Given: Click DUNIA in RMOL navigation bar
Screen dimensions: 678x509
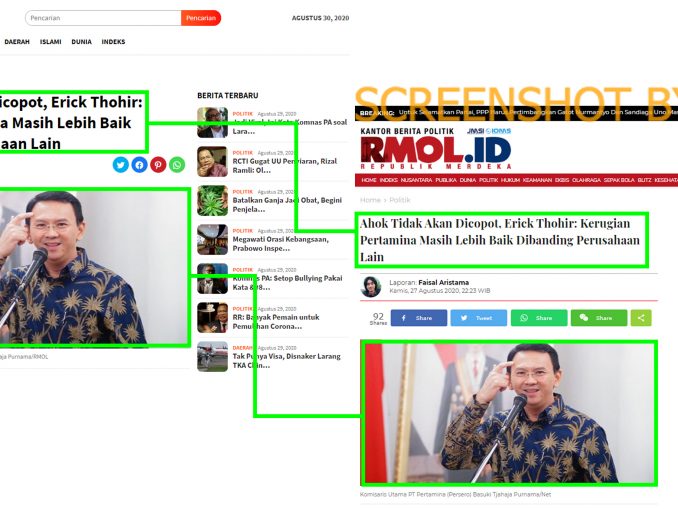Looking at the screenshot, I should click(x=467, y=180).
